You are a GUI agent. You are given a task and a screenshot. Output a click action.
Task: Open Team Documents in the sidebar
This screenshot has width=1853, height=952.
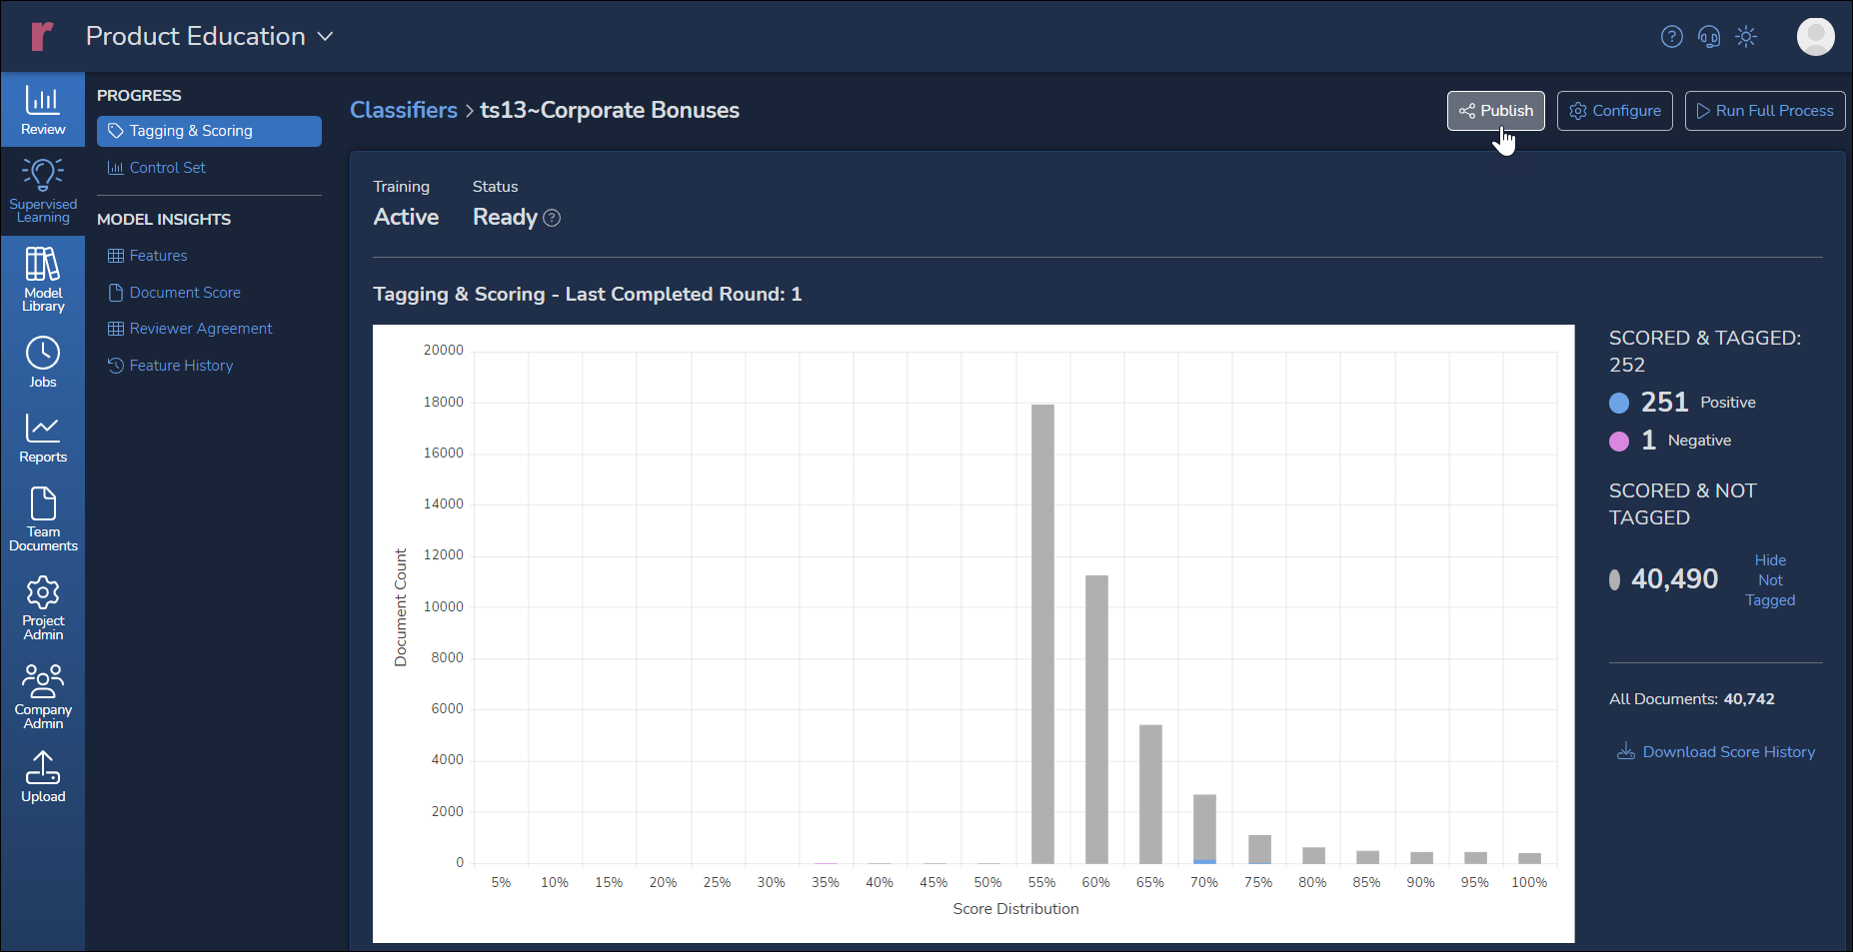pos(43,519)
